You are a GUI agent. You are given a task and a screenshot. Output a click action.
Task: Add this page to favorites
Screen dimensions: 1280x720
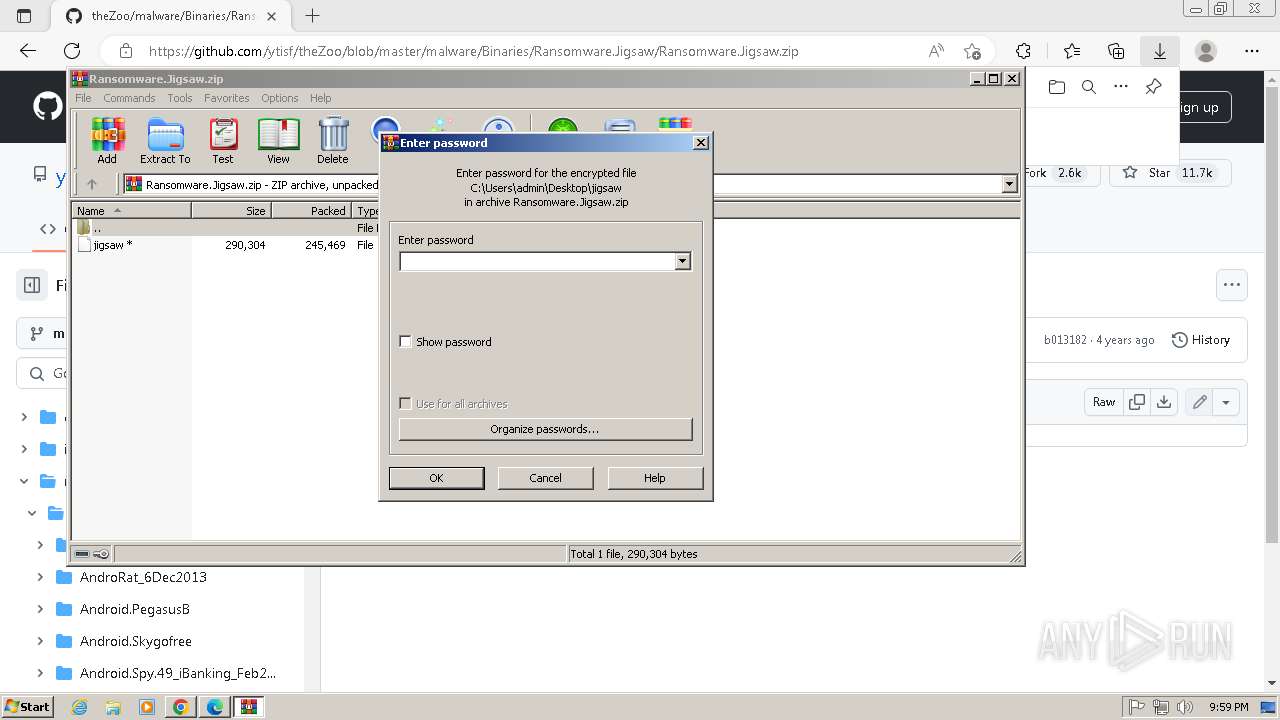point(972,51)
